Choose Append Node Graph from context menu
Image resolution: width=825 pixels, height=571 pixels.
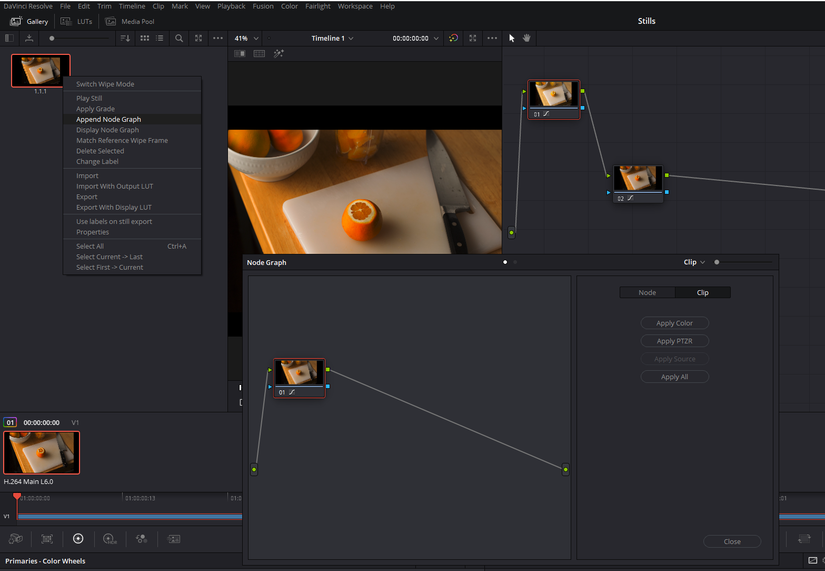click(108, 119)
